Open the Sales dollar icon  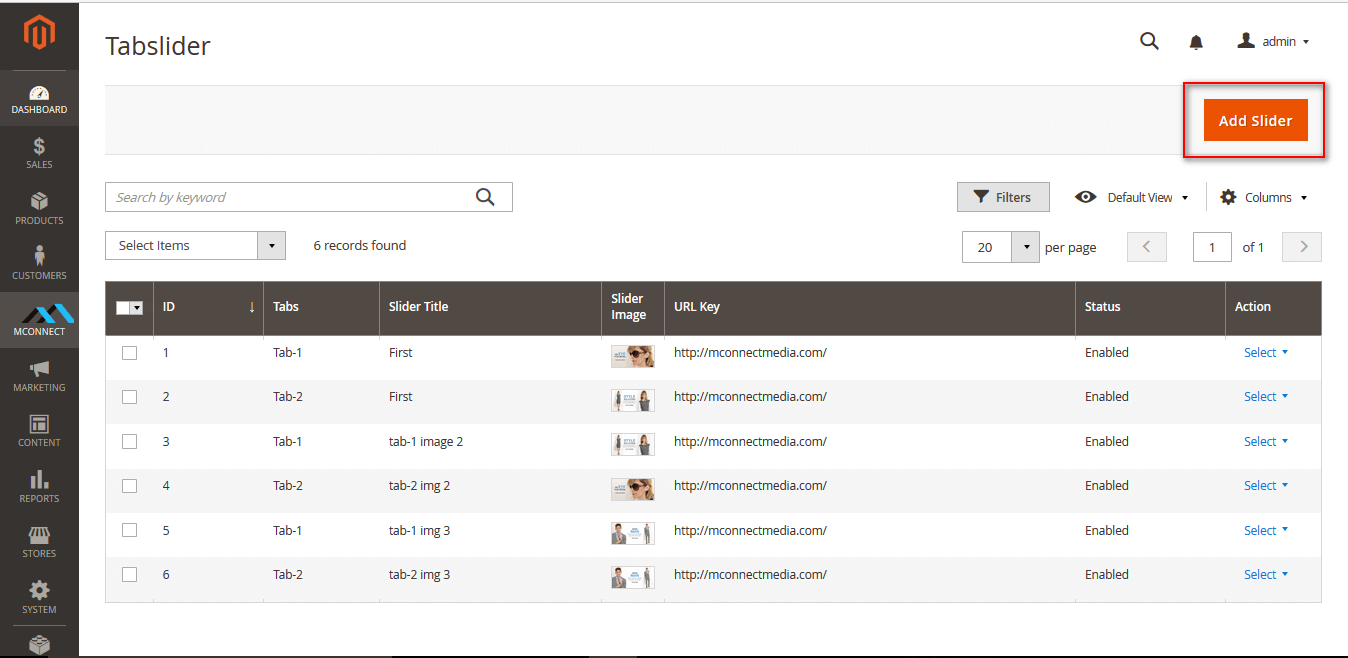click(39, 147)
